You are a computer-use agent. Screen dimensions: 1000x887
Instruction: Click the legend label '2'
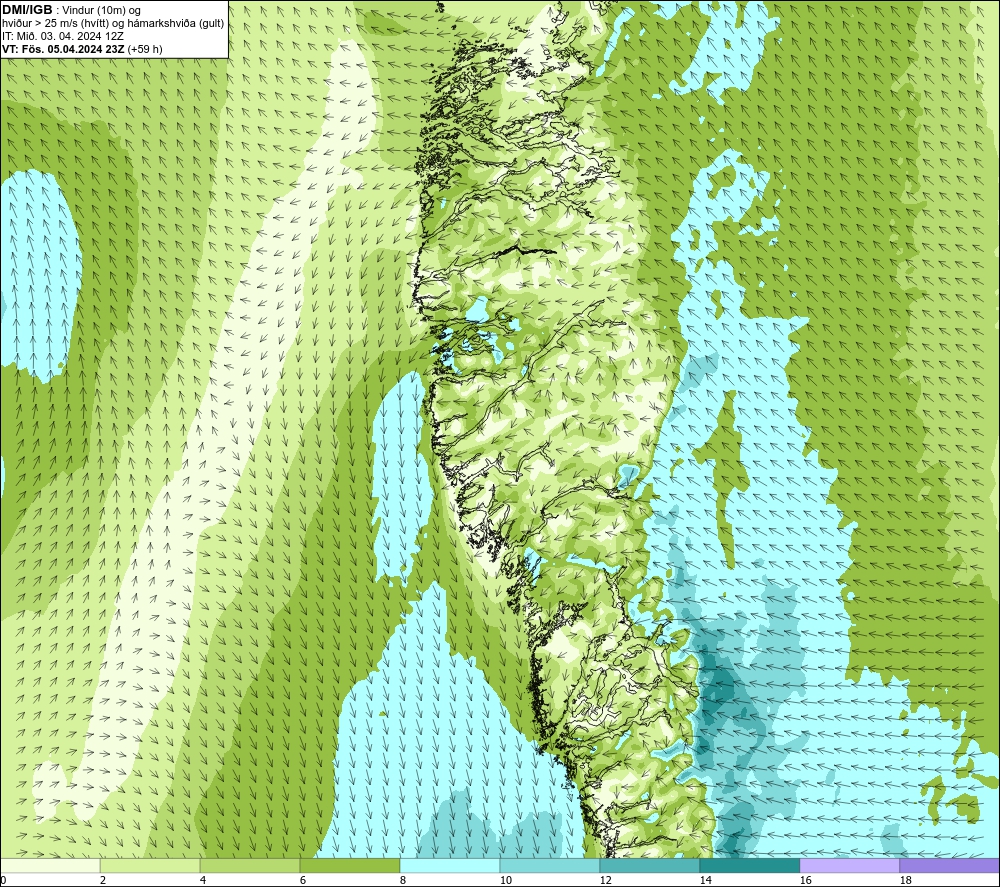[x=103, y=881]
